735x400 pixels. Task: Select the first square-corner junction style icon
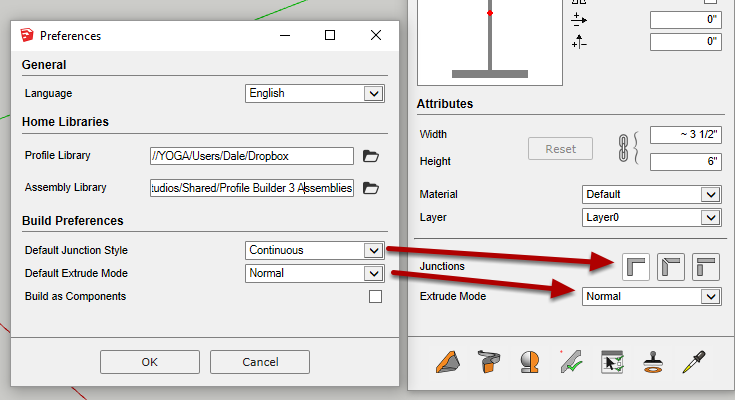tap(636, 266)
